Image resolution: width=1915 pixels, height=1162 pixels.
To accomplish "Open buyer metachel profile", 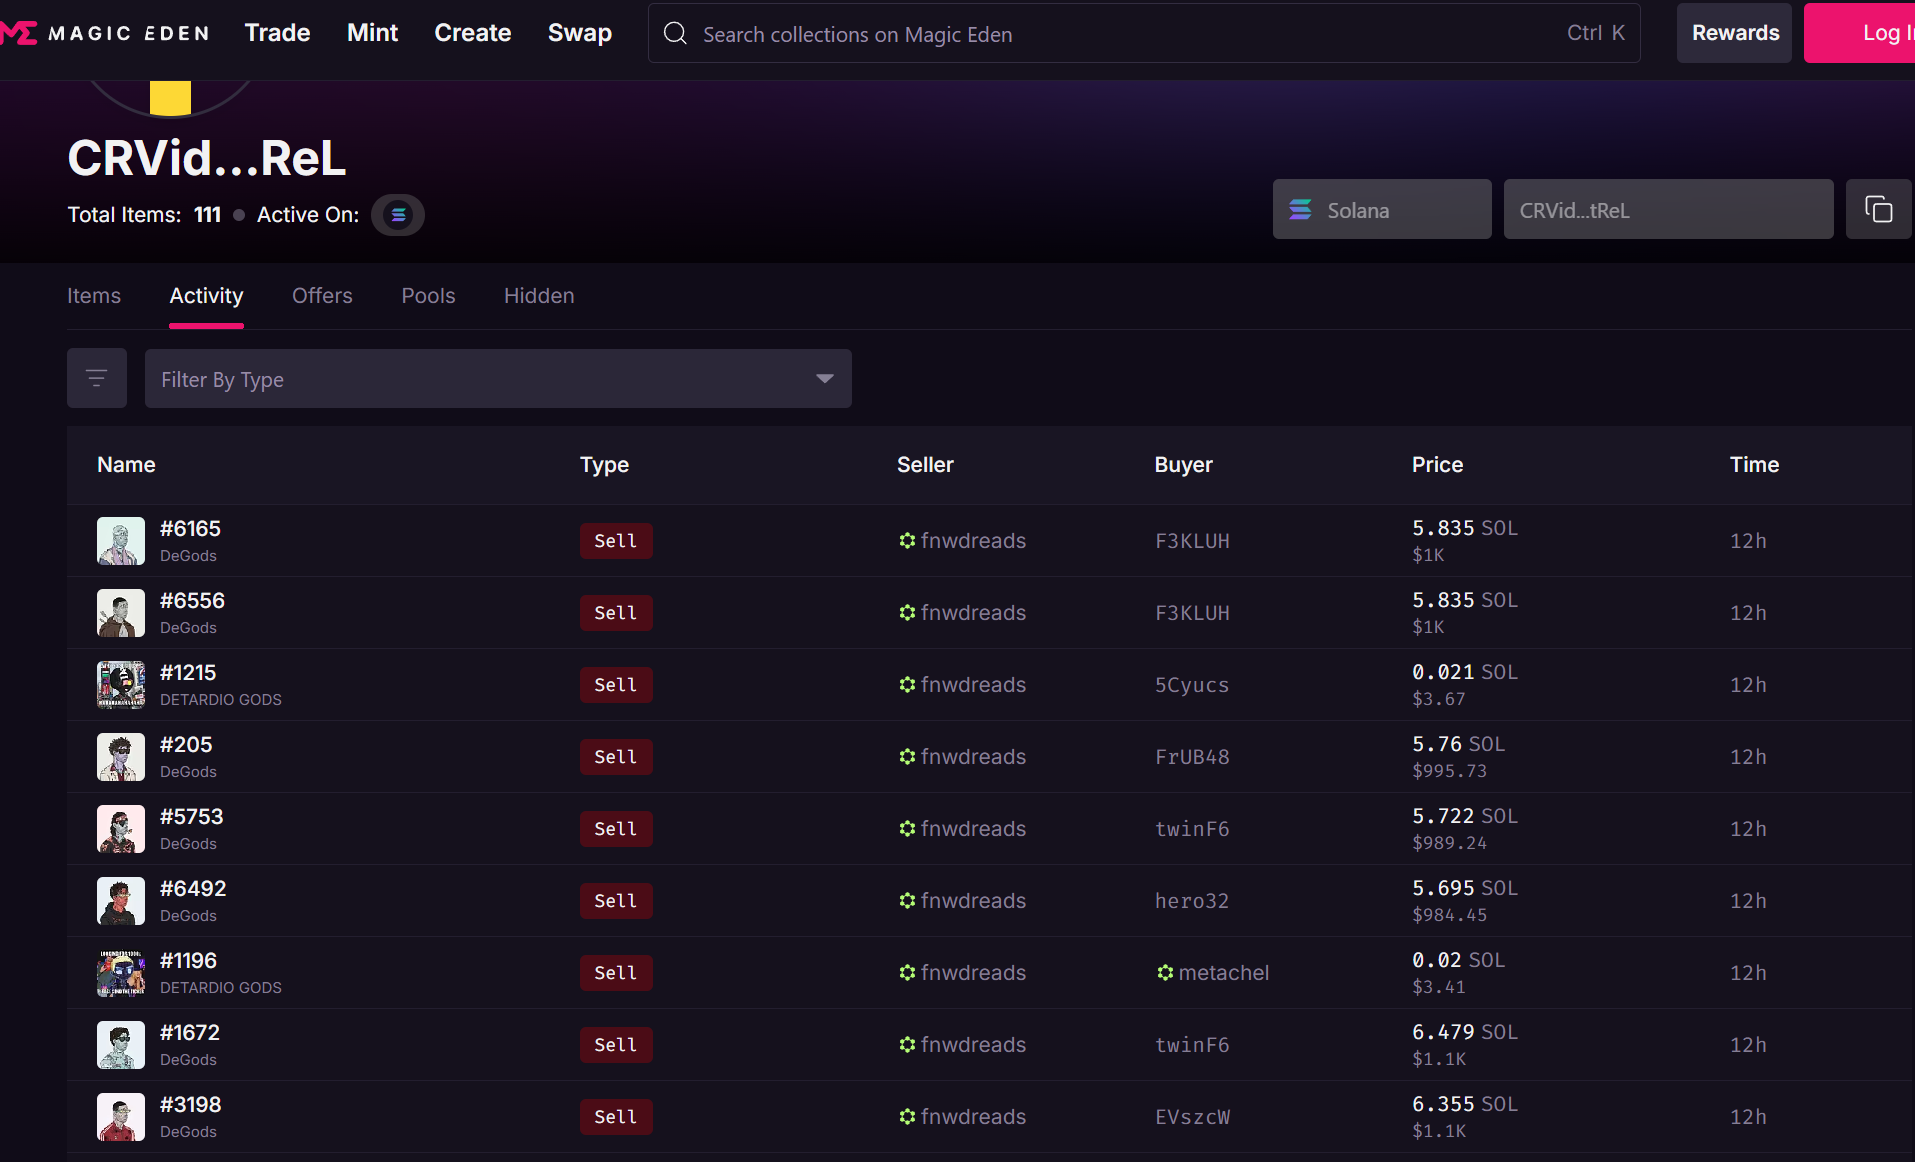I will pyautogui.click(x=1224, y=973).
